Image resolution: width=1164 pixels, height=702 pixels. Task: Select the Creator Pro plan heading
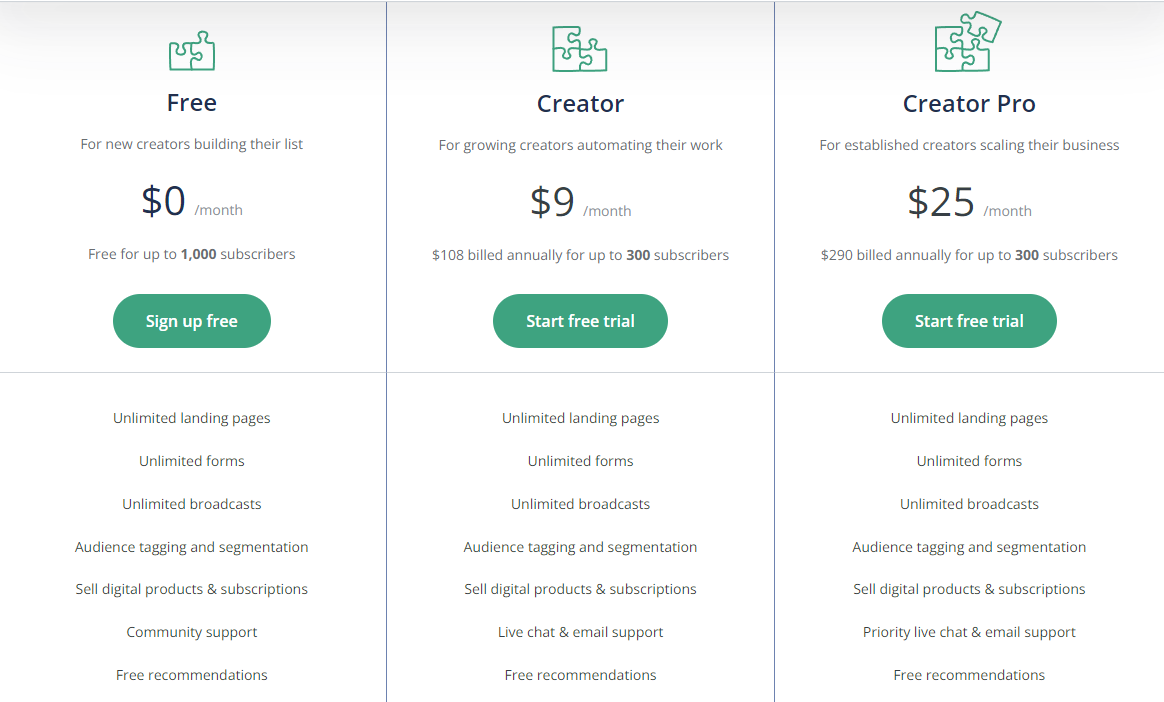click(x=969, y=103)
